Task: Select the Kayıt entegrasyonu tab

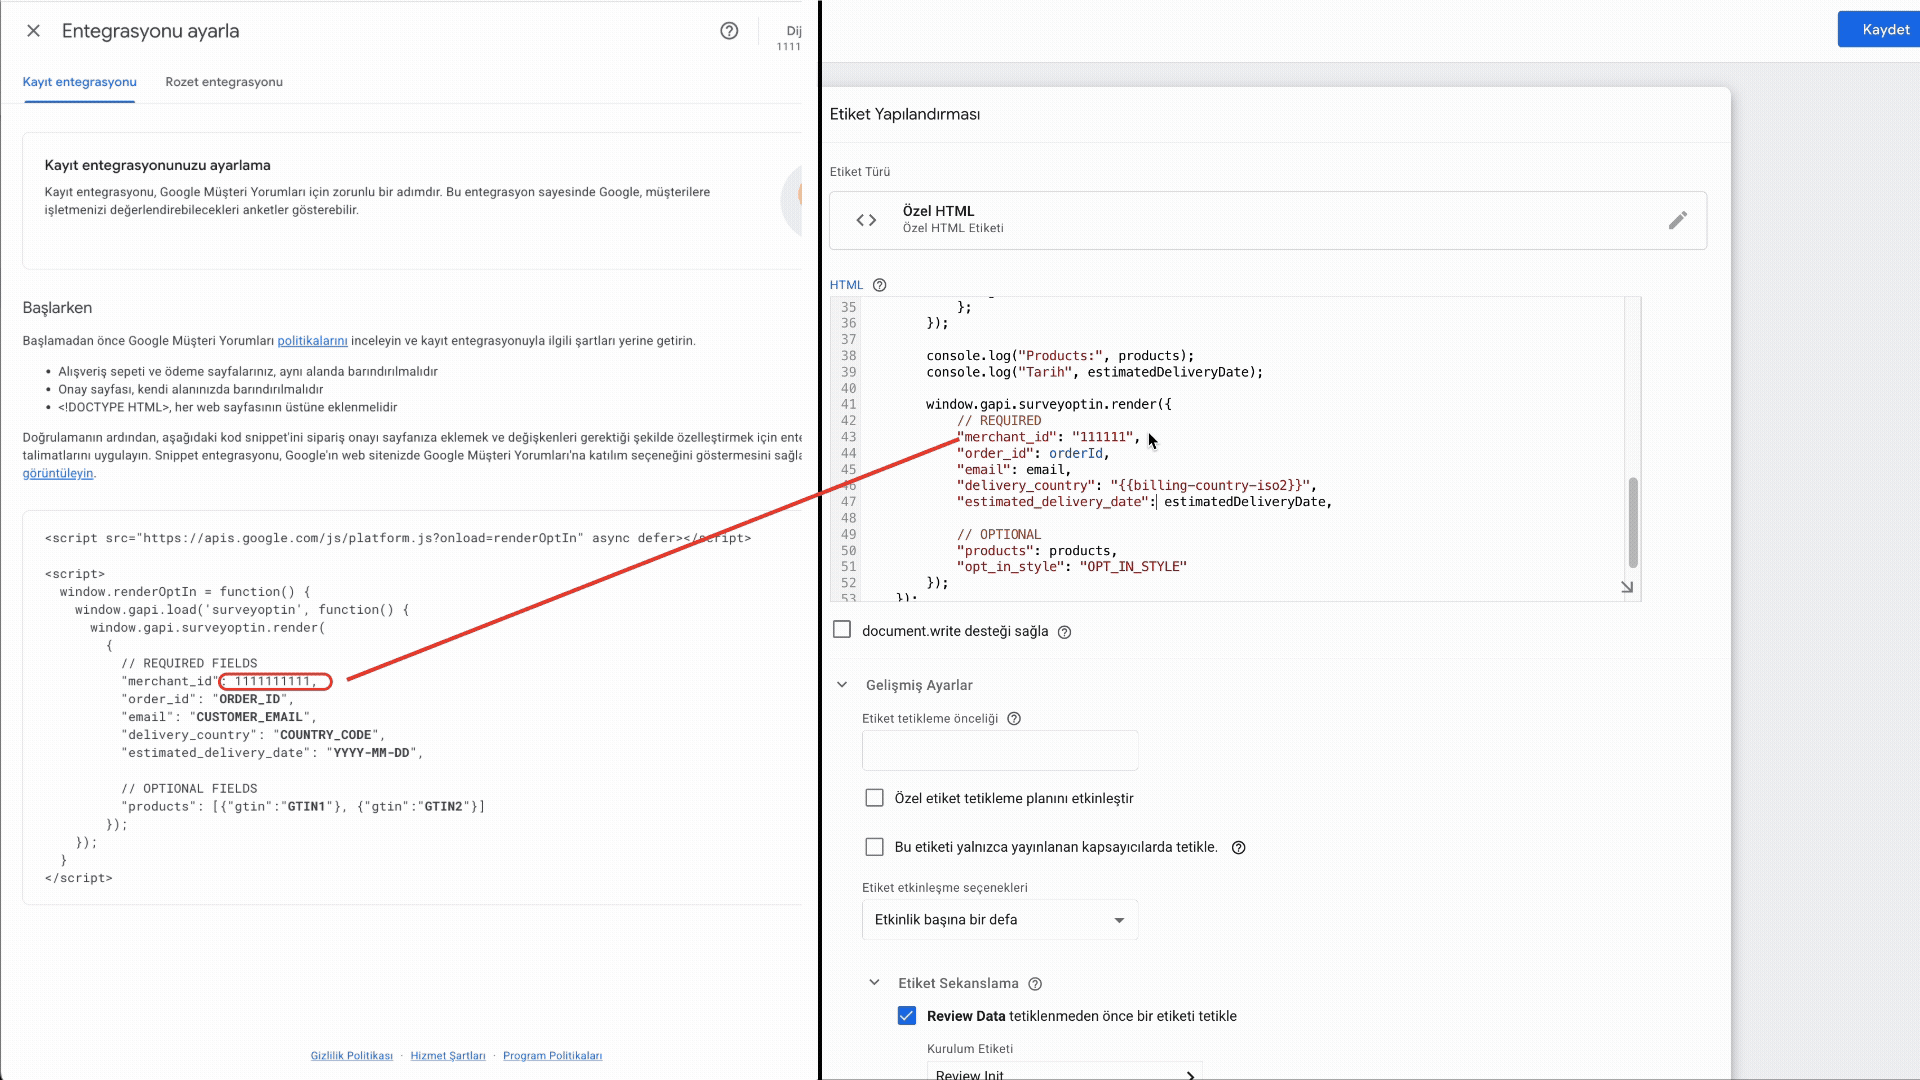Action: (x=79, y=82)
